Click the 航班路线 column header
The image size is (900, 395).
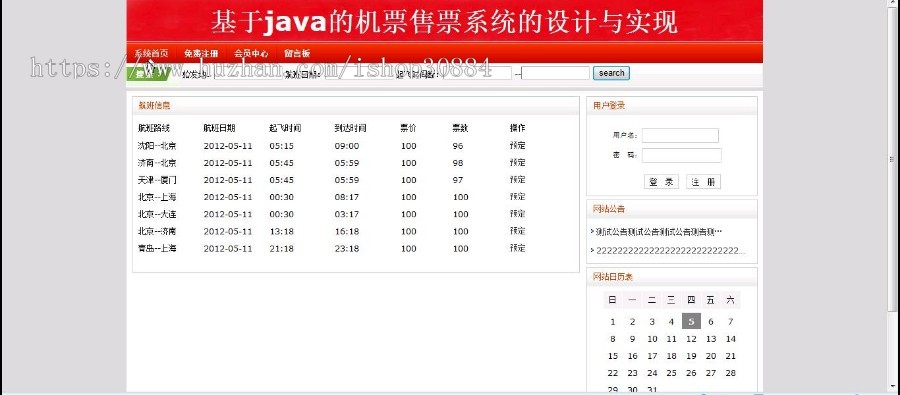(154, 128)
